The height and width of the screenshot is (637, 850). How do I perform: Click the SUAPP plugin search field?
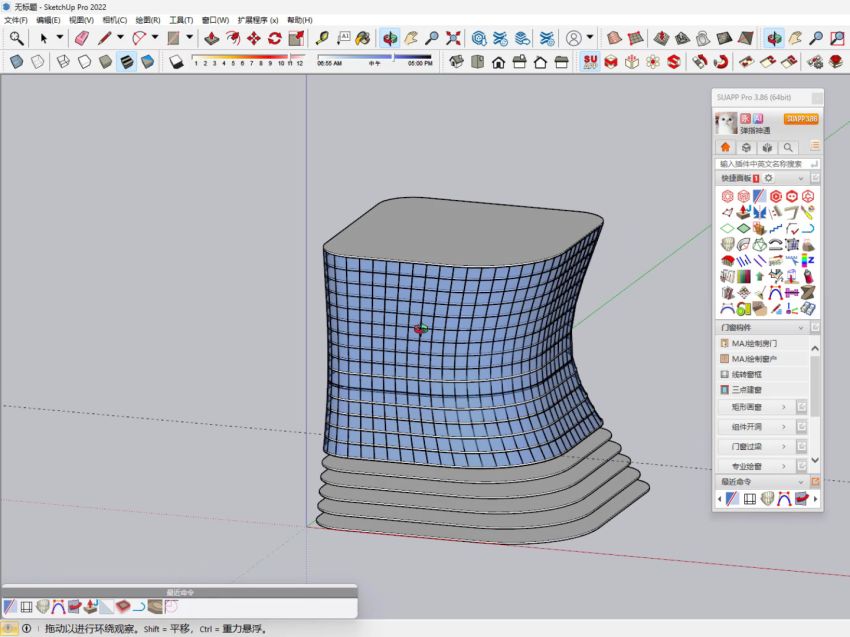[x=767, y=164]
